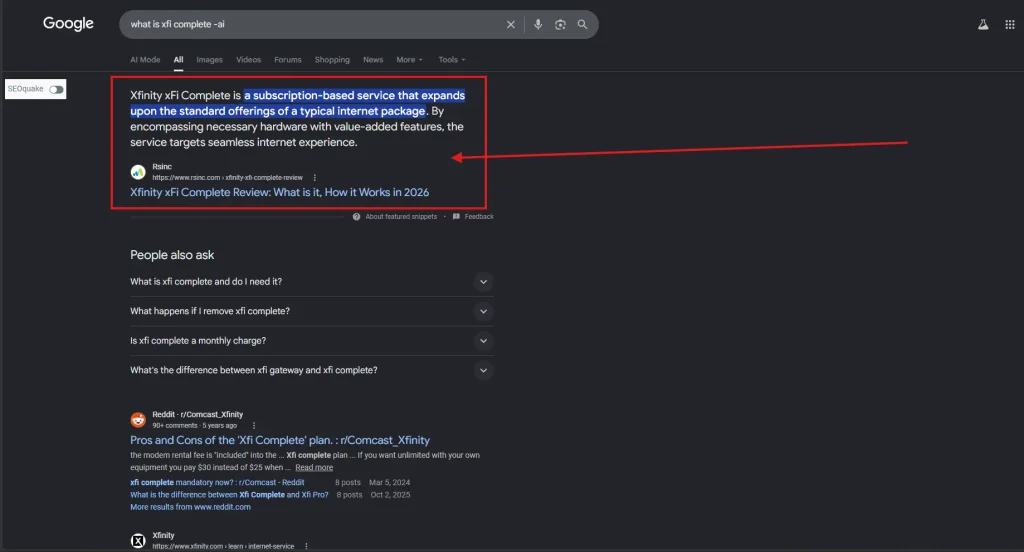This screenshot has width=1024, height=552.
Task: Click the 'Mar 5, 2024' post date
Action: point(389,482)
